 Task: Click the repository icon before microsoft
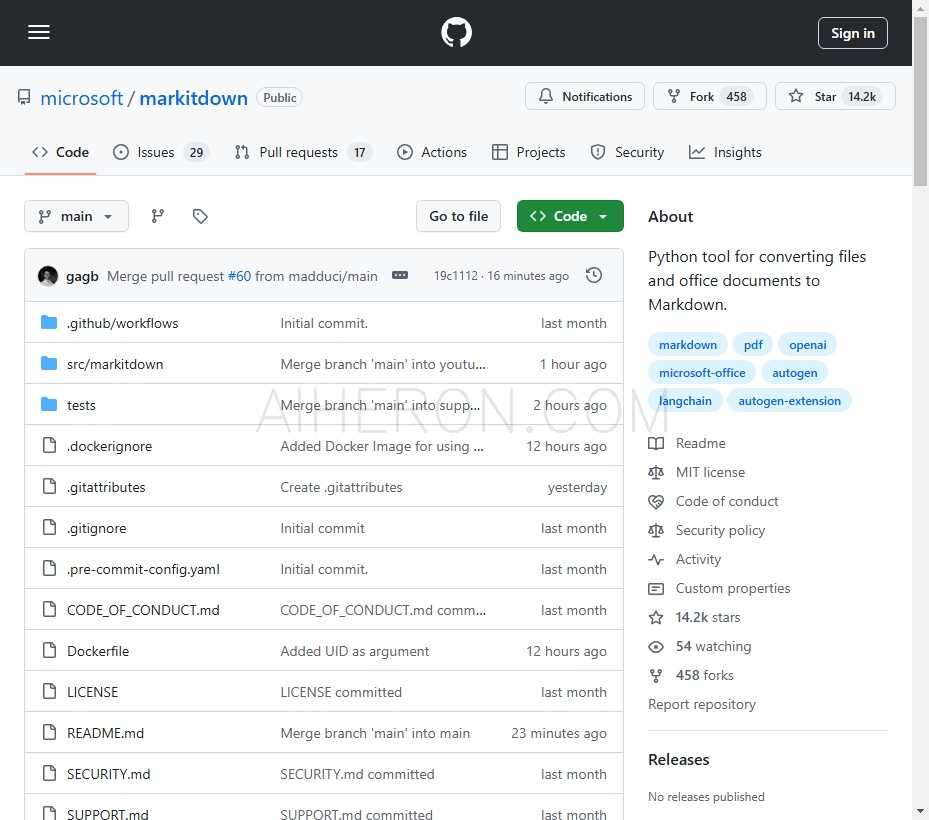click(x=24, y=97)
